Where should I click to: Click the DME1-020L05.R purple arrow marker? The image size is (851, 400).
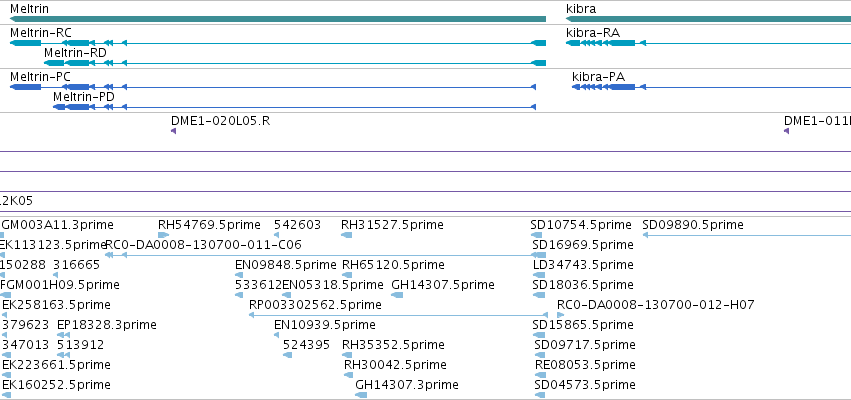pos(173,131)
